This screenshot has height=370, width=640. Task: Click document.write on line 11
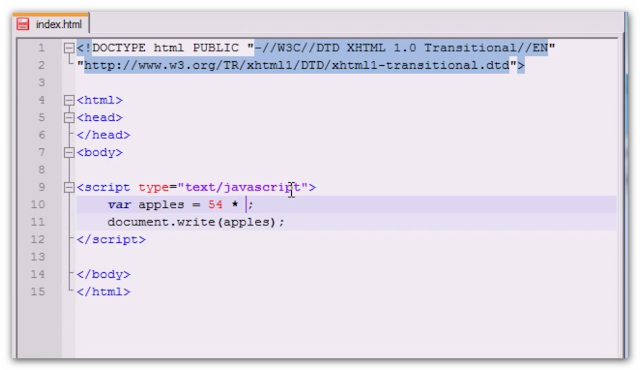click(x=161, y=222)
